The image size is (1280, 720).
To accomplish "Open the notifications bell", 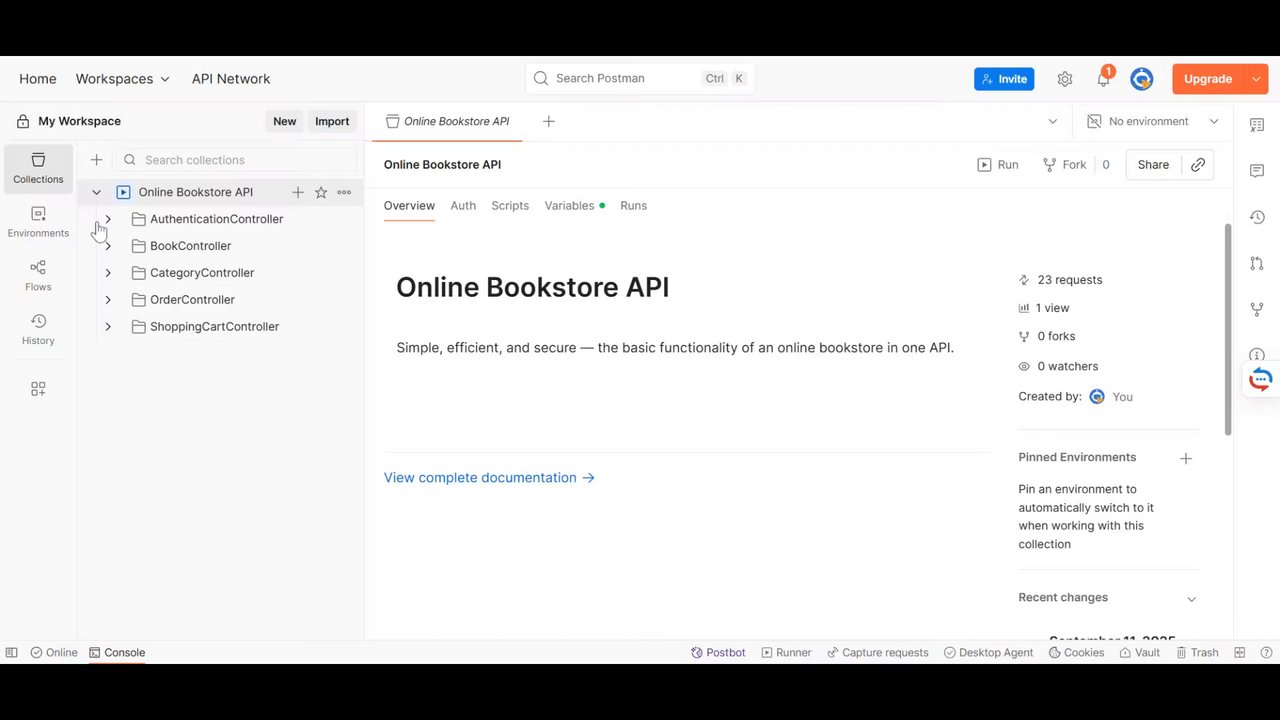I will coord(1104,79).
